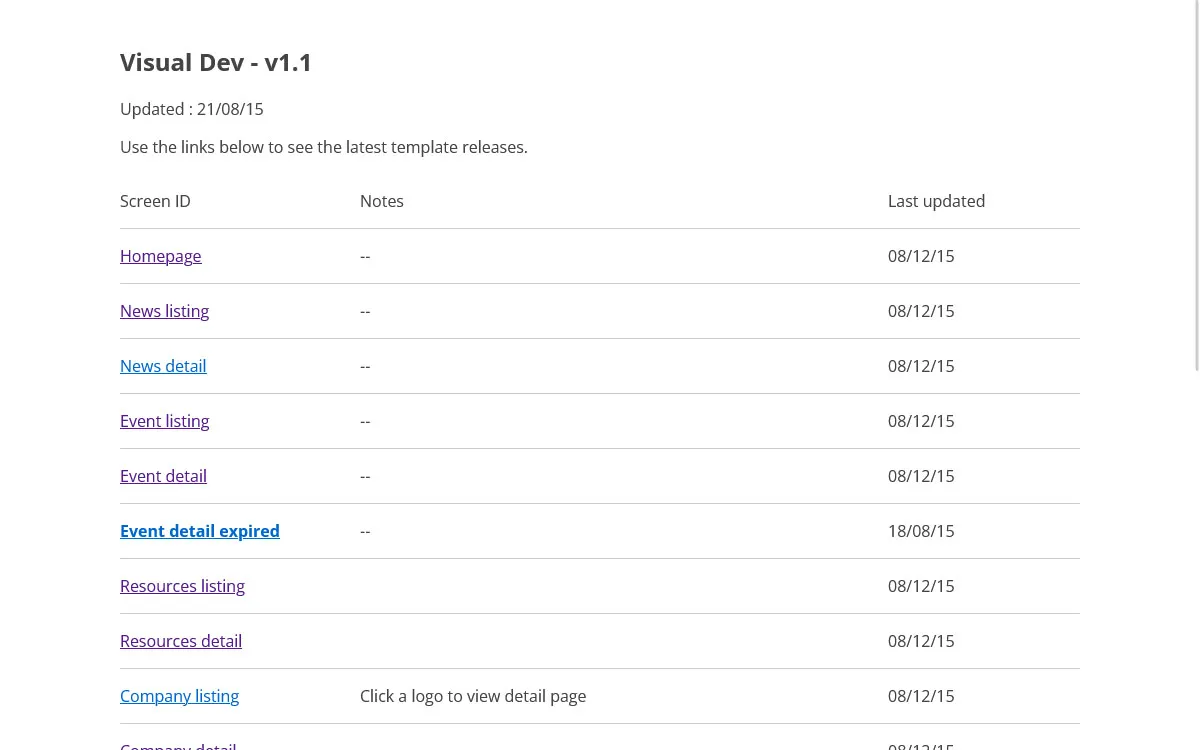The image size is (1200, 750).
Task: Go to the News listing template
Action: pyautogui.click(x=164, y=311)
